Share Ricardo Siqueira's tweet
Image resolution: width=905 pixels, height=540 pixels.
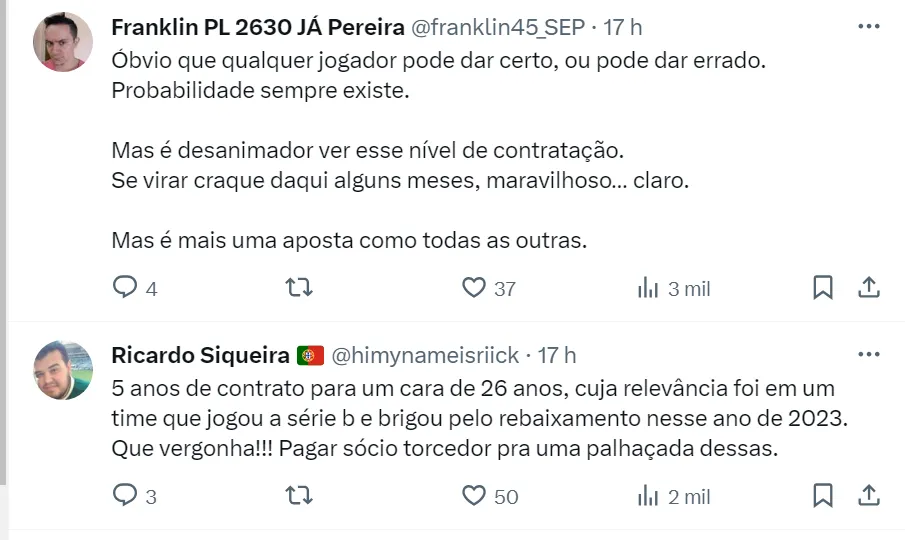[870, 495]
